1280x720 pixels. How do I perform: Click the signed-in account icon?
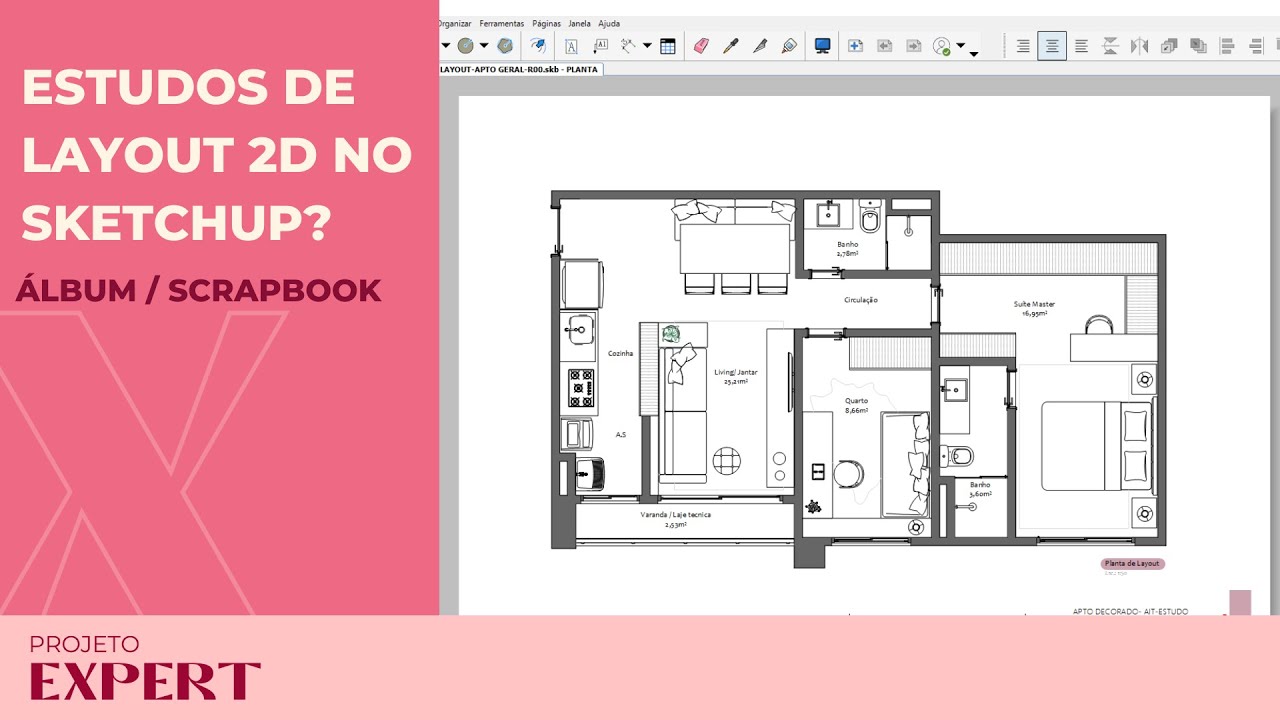[942, 46]
